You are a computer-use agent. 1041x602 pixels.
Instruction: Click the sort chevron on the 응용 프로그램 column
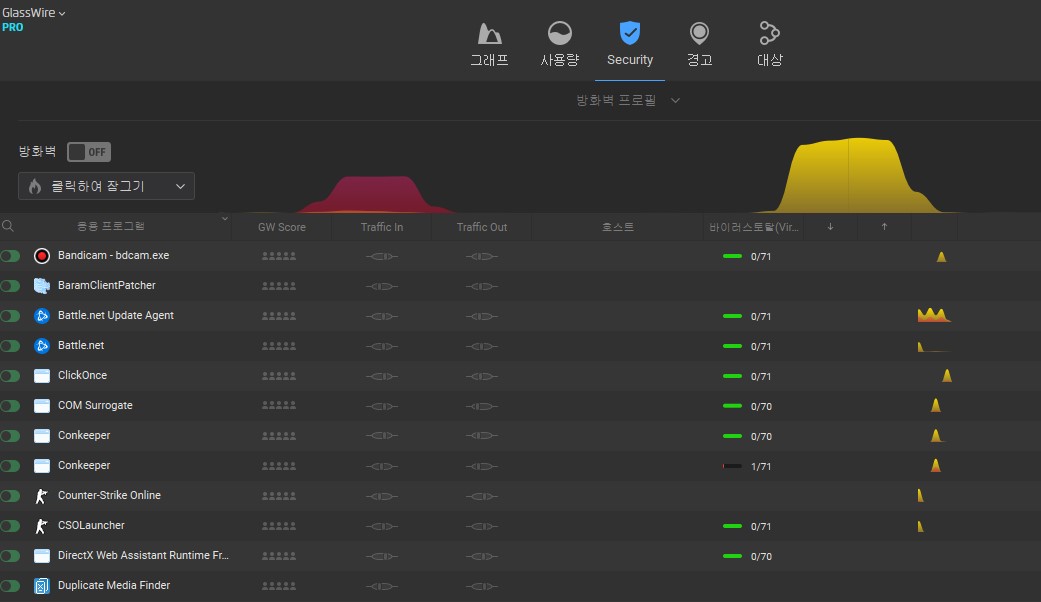[224, 218]
